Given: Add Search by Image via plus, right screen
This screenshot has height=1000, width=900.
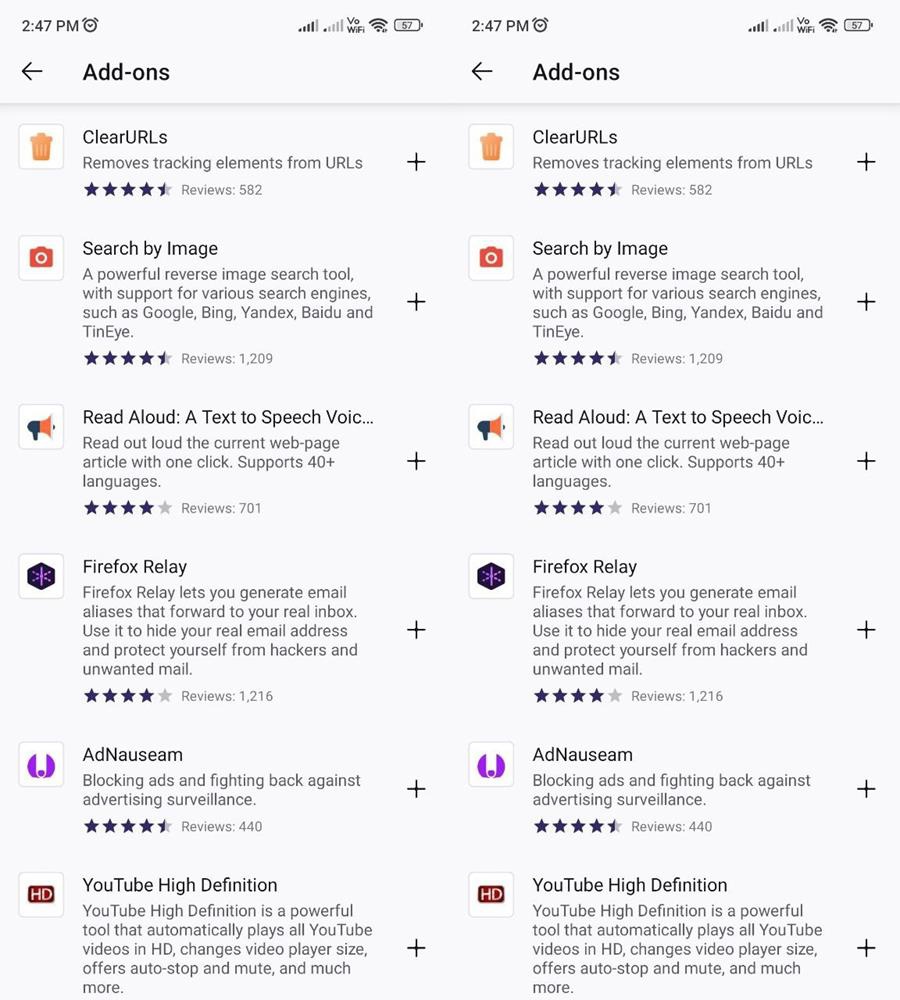Looking at the screenshot, I should point(866,302).
